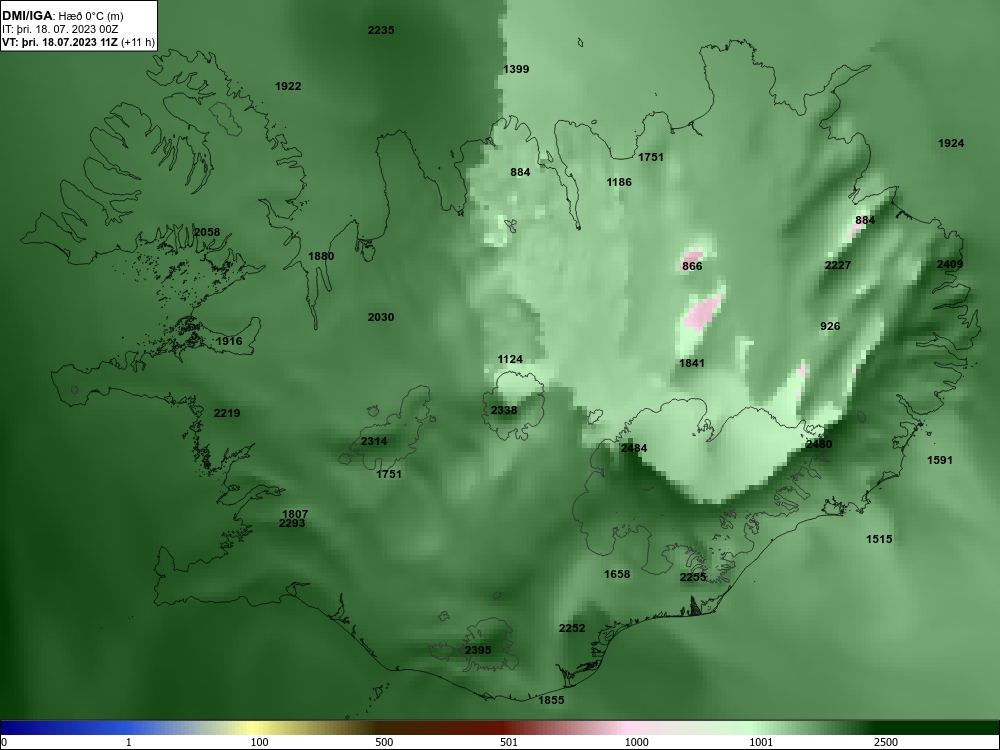
Task: Click the 1591 value label
Action: click(x=939, y=460)
